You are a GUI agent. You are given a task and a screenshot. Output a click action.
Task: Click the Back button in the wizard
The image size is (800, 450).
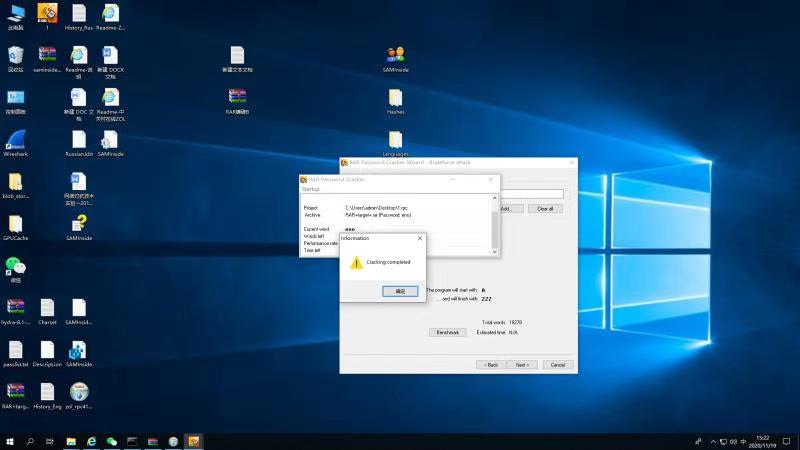(x=491, y=365)
